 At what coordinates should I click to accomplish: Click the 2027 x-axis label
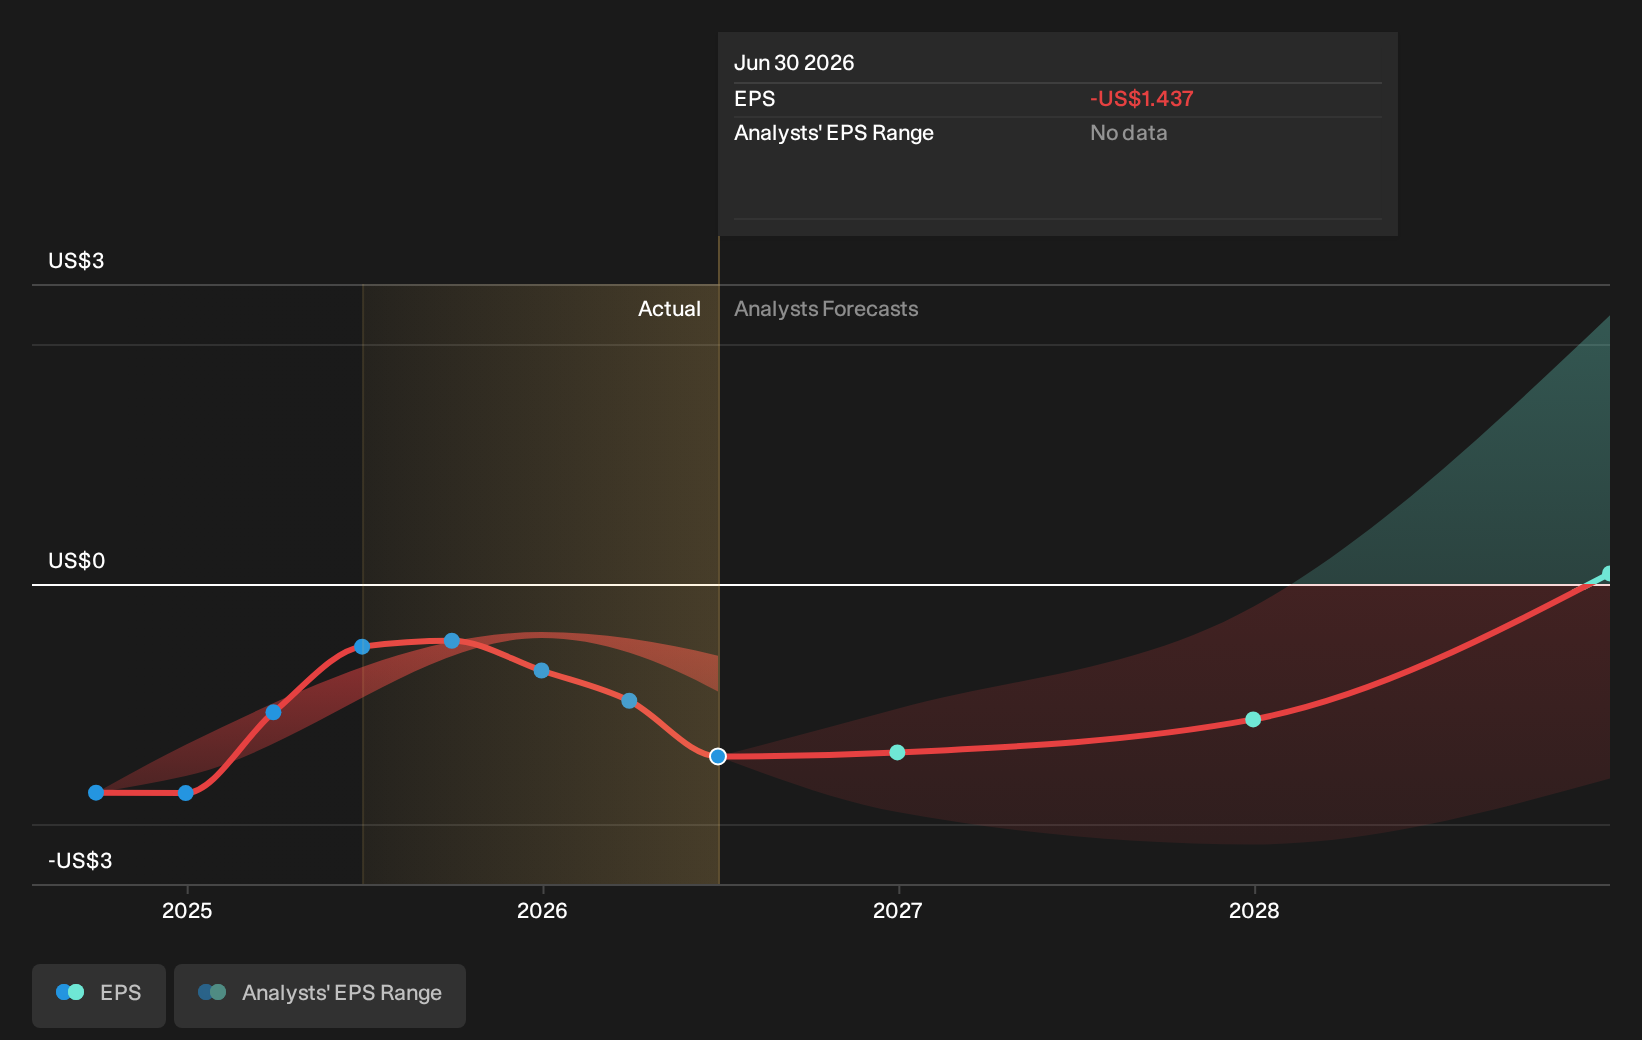[x=898, y=910]
